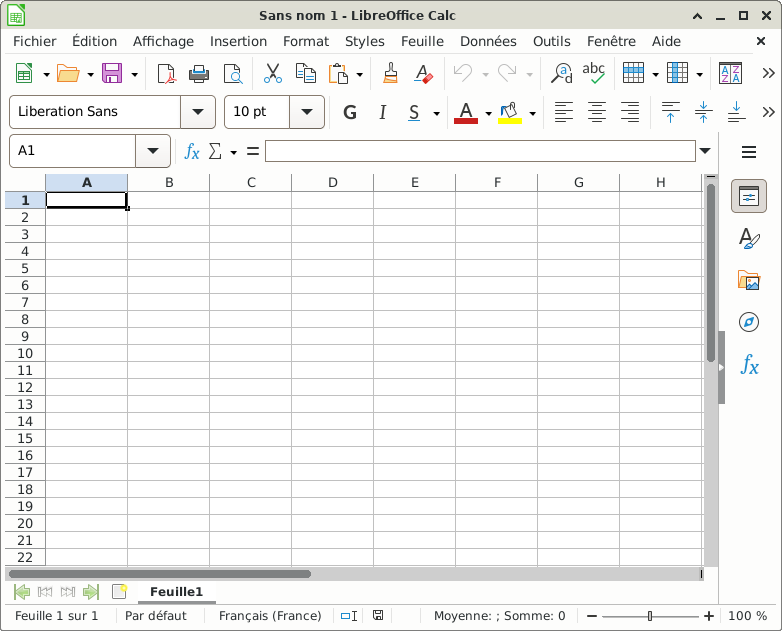
Task: Align cell text left
Action: click(x=564, y=112)
